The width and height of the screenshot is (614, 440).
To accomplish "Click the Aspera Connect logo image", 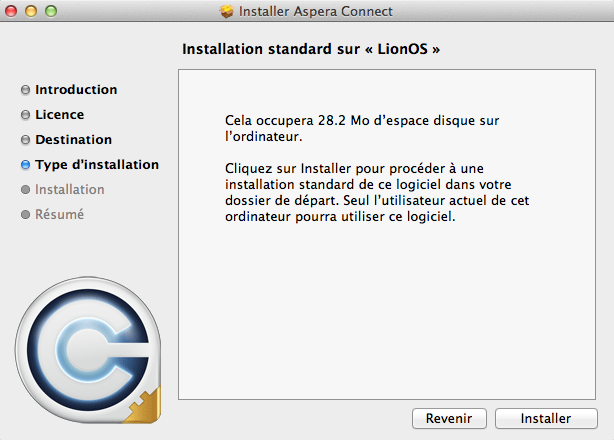I will tap(88, 350).
